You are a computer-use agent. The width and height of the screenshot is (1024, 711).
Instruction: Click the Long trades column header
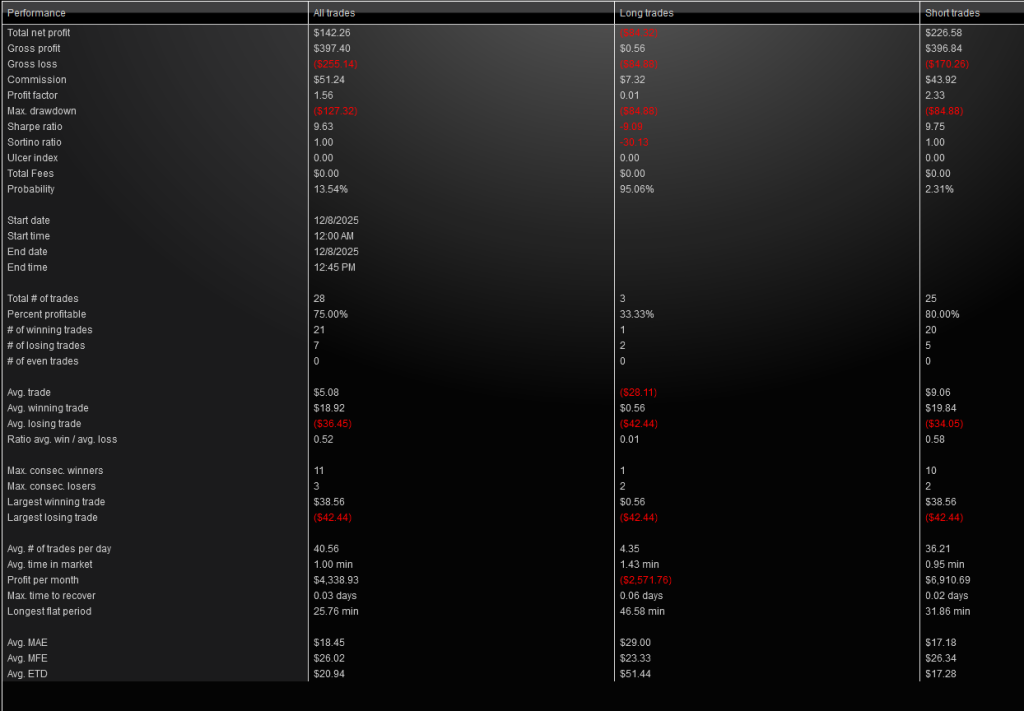pos(646,13)
